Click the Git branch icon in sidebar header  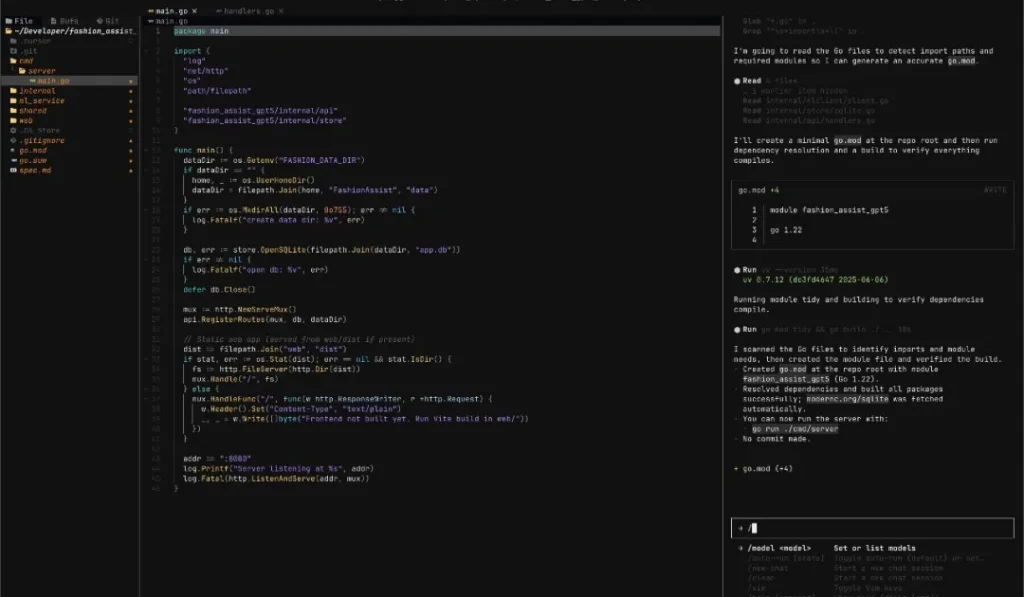[x=99, y=21]
